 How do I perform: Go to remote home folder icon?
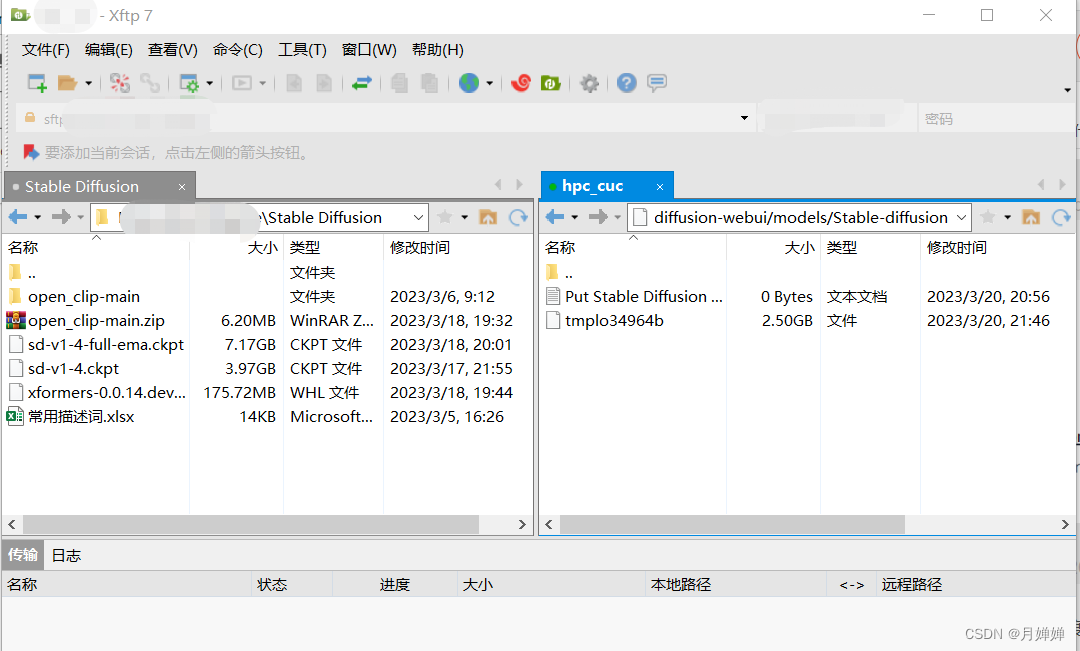[x=1031, y=217]
